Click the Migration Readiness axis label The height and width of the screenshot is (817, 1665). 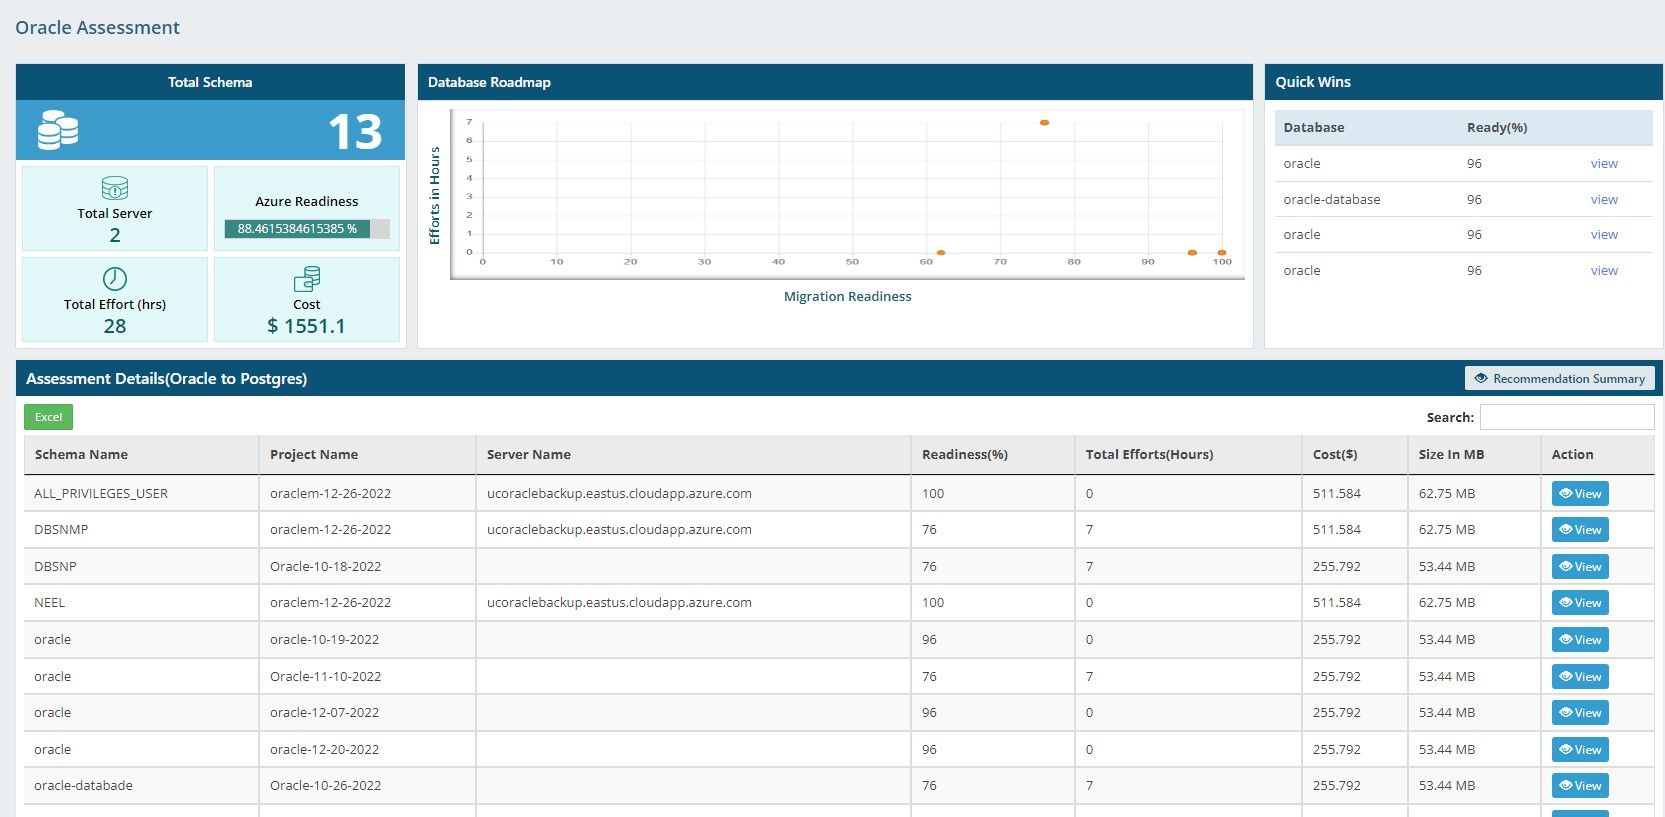847,297
